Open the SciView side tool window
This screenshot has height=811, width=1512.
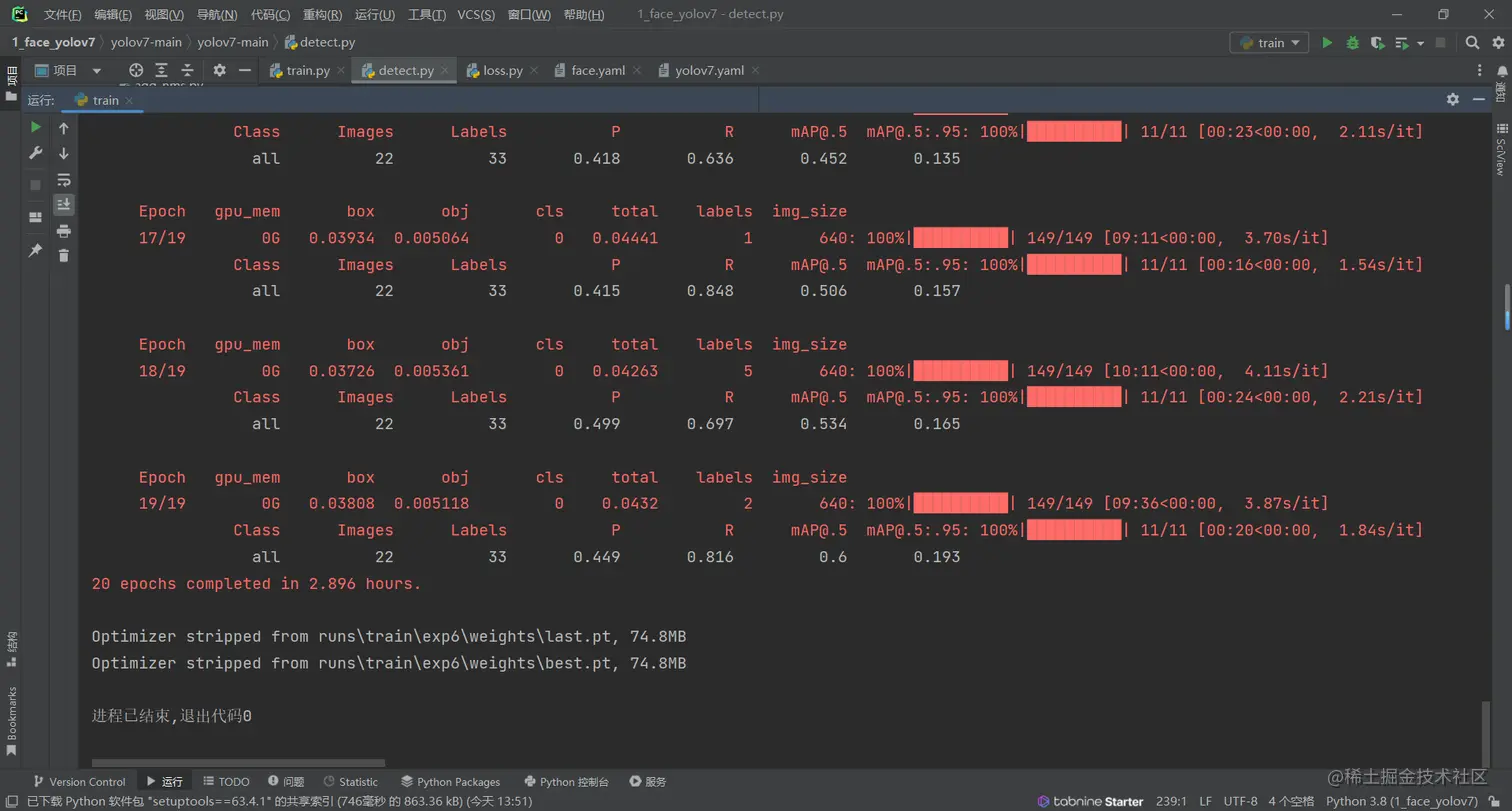pyautogui.click(x=1501, y=150)
